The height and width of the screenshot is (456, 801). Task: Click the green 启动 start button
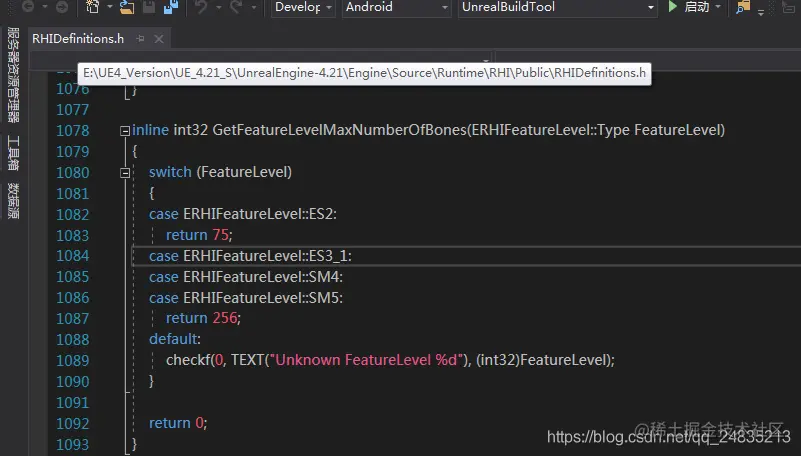pyautogui.click(x=689, y=7)
